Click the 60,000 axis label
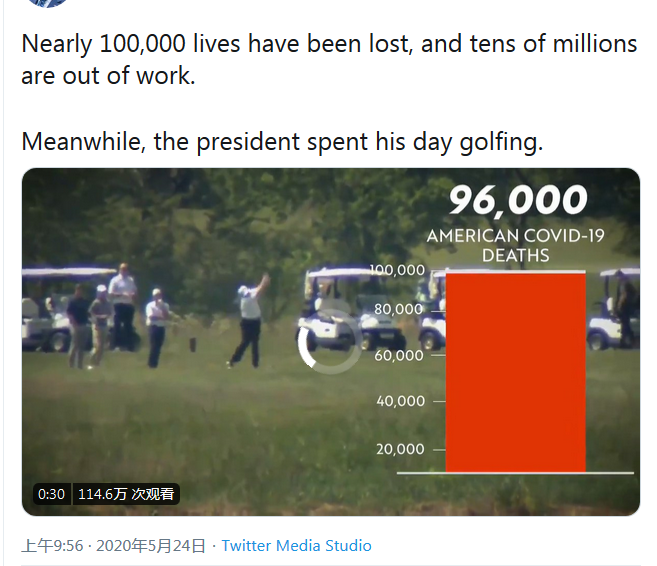Viewport: 657px width, 566px height. point(399,355)
